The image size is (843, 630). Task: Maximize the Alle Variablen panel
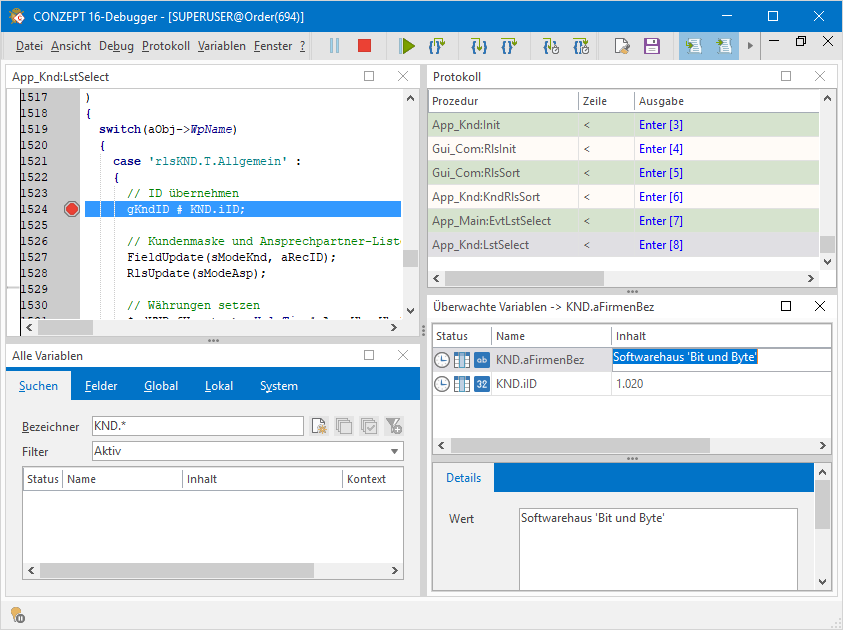pyautogui.click(x=369, y=355)
